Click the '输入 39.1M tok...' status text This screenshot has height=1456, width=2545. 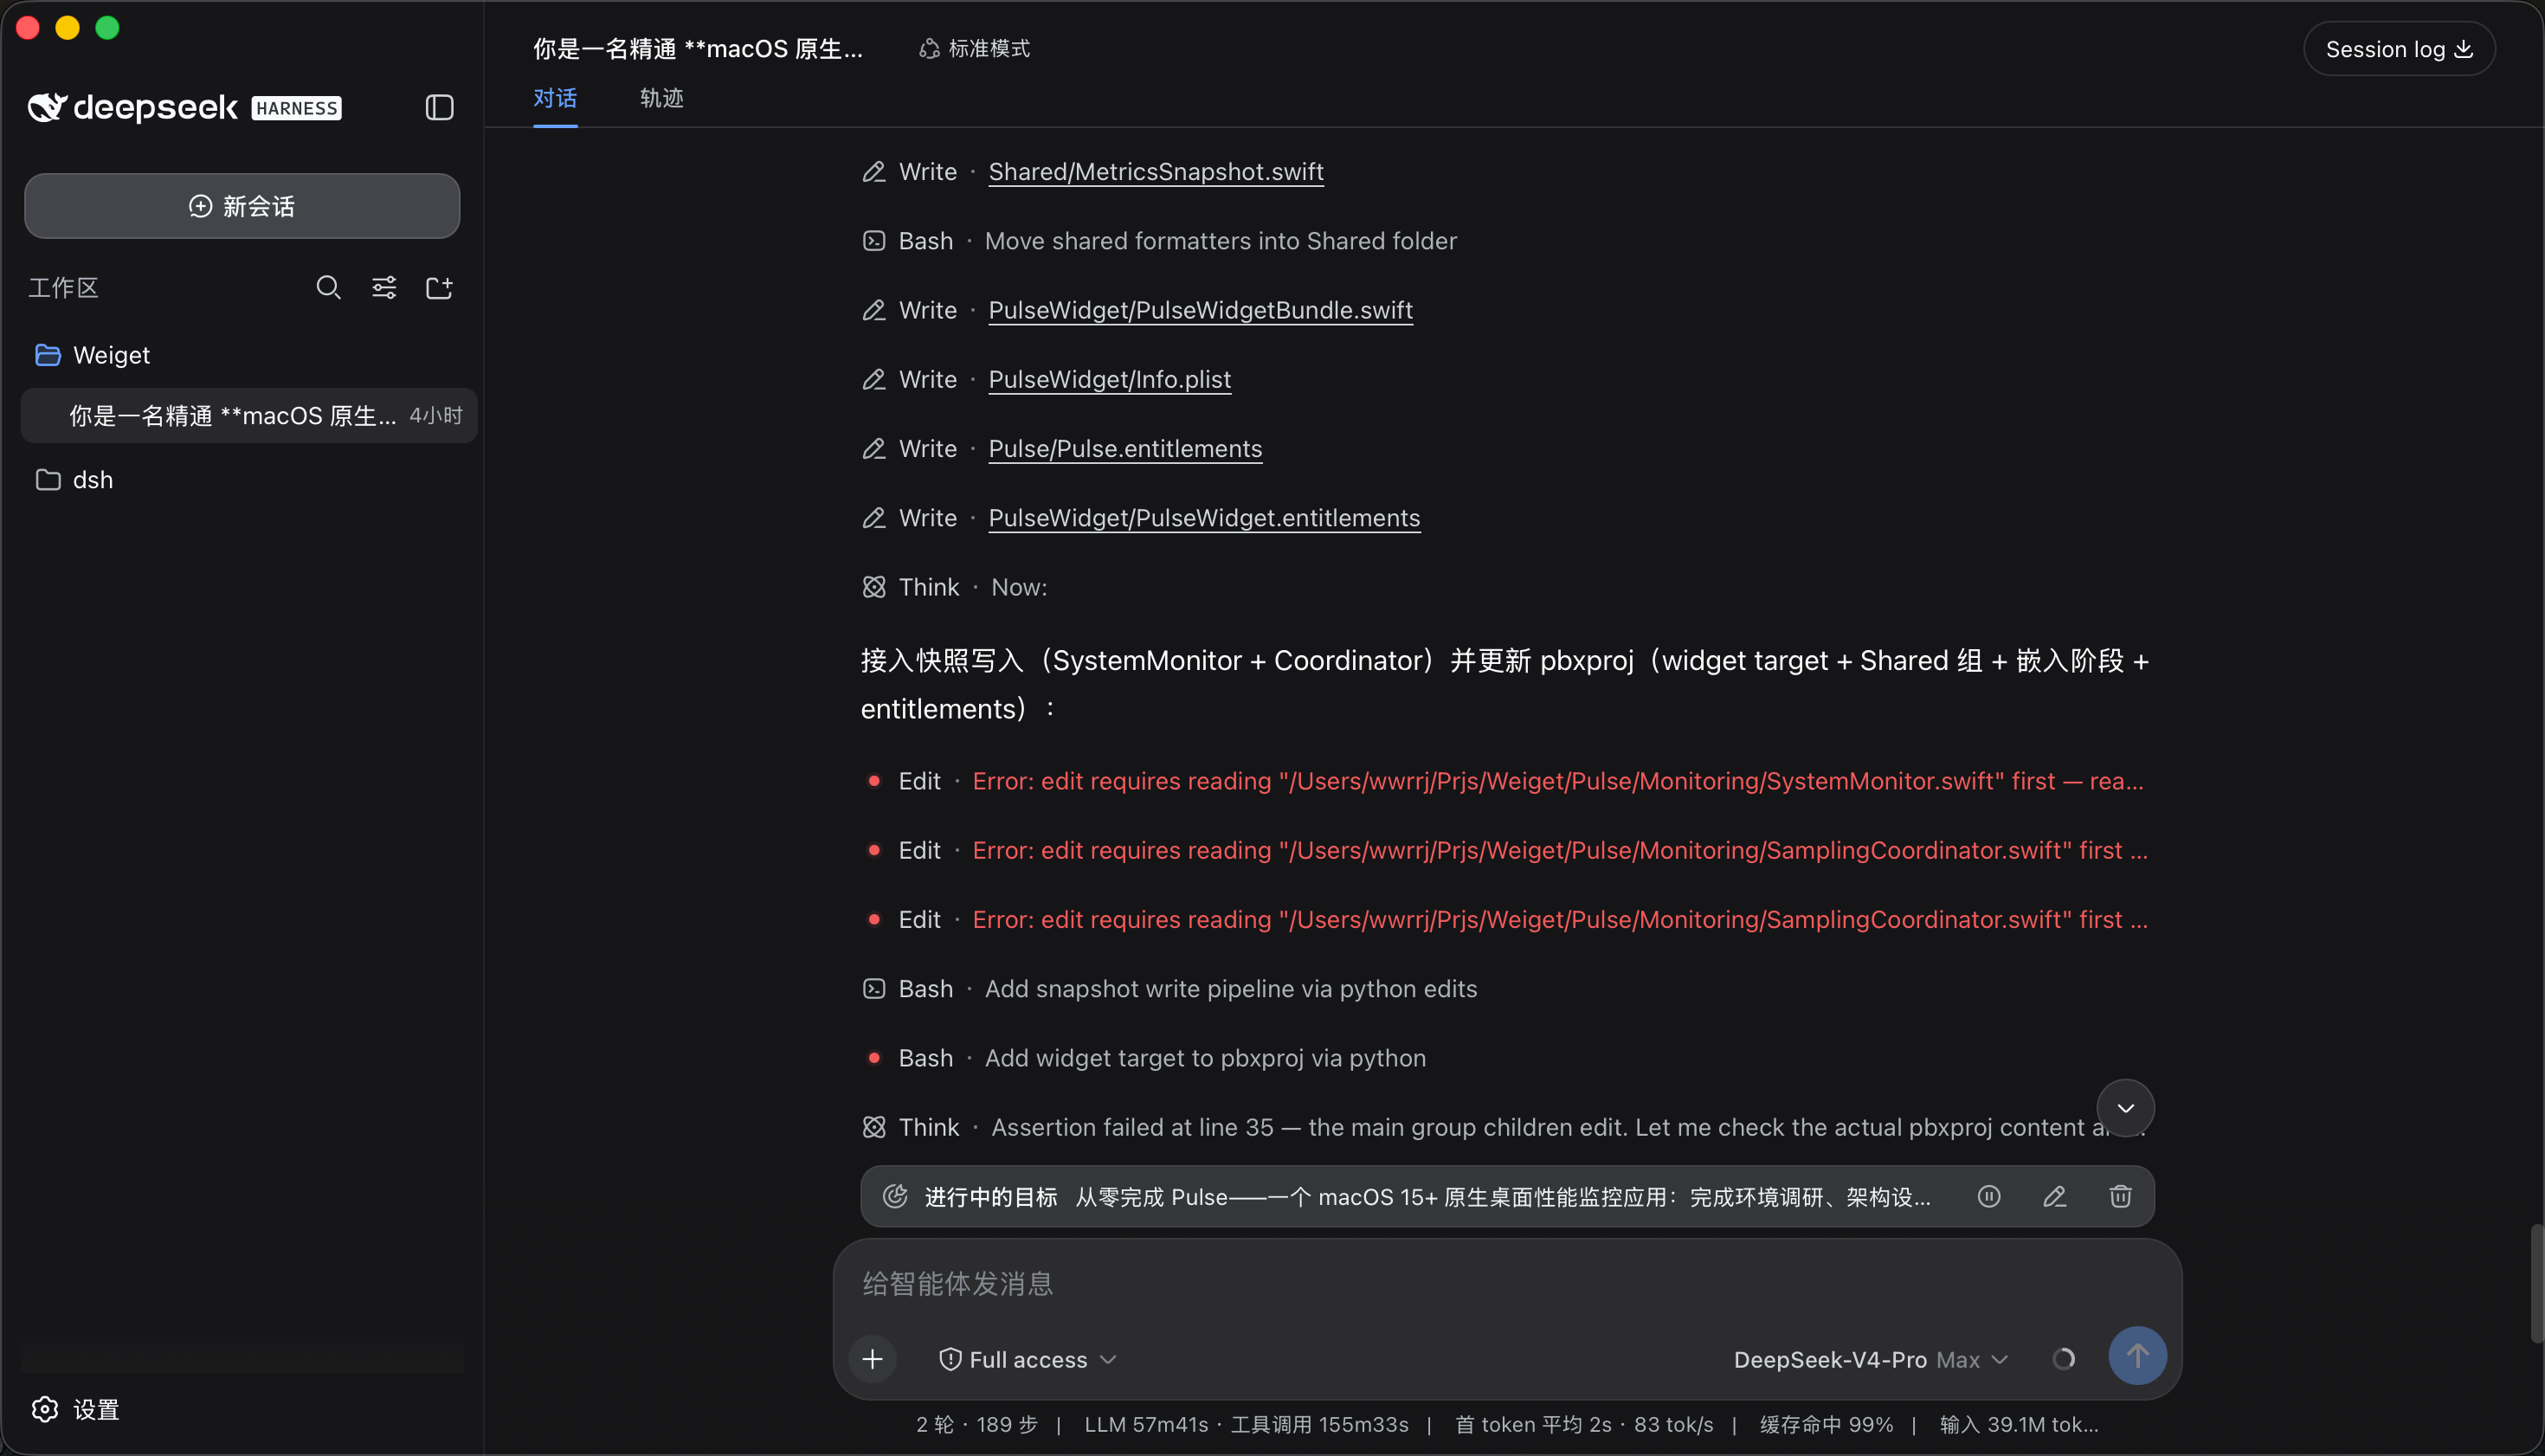coord(2018,1424)
